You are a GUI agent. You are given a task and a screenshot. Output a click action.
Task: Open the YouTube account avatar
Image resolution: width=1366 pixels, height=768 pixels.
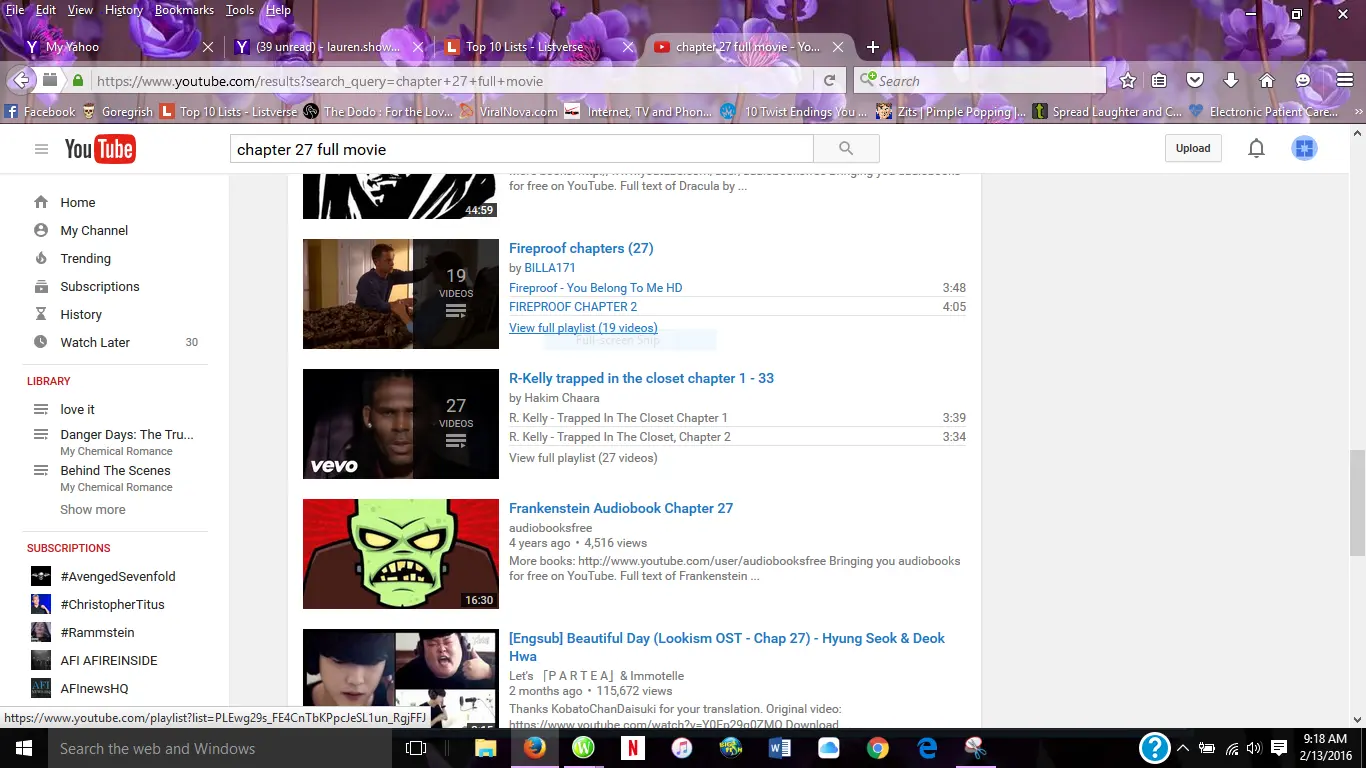pos(1304,148)
